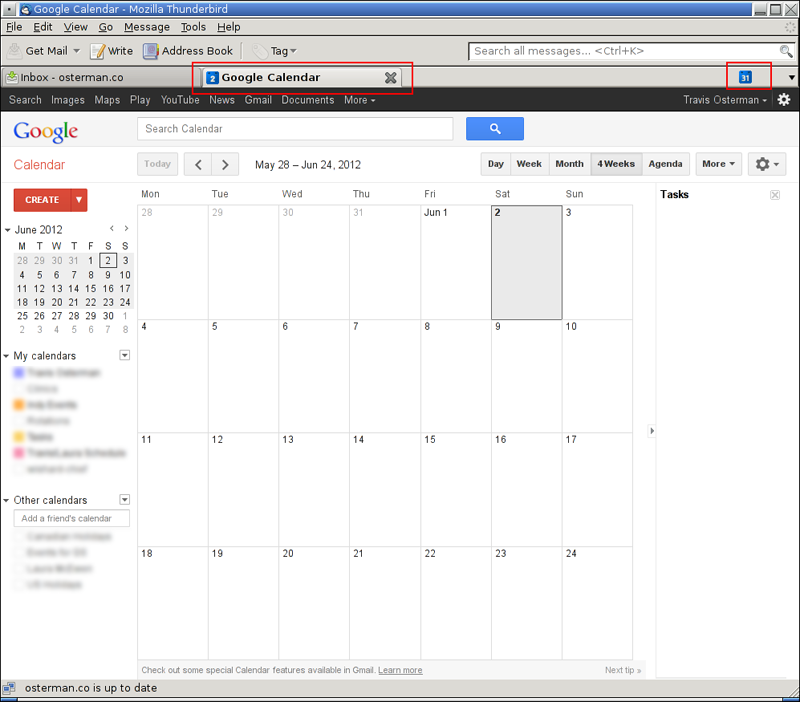Open the My calendars options dropdown
This screenshot has width=800, height=702.
[x=124, y=355]
